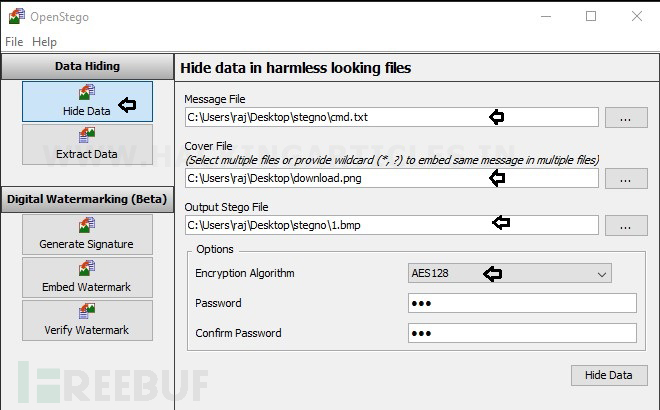Viewport: 660px width, 410px height.
Task: Select the Verify Watermark icon
Action: pos(87,311)
